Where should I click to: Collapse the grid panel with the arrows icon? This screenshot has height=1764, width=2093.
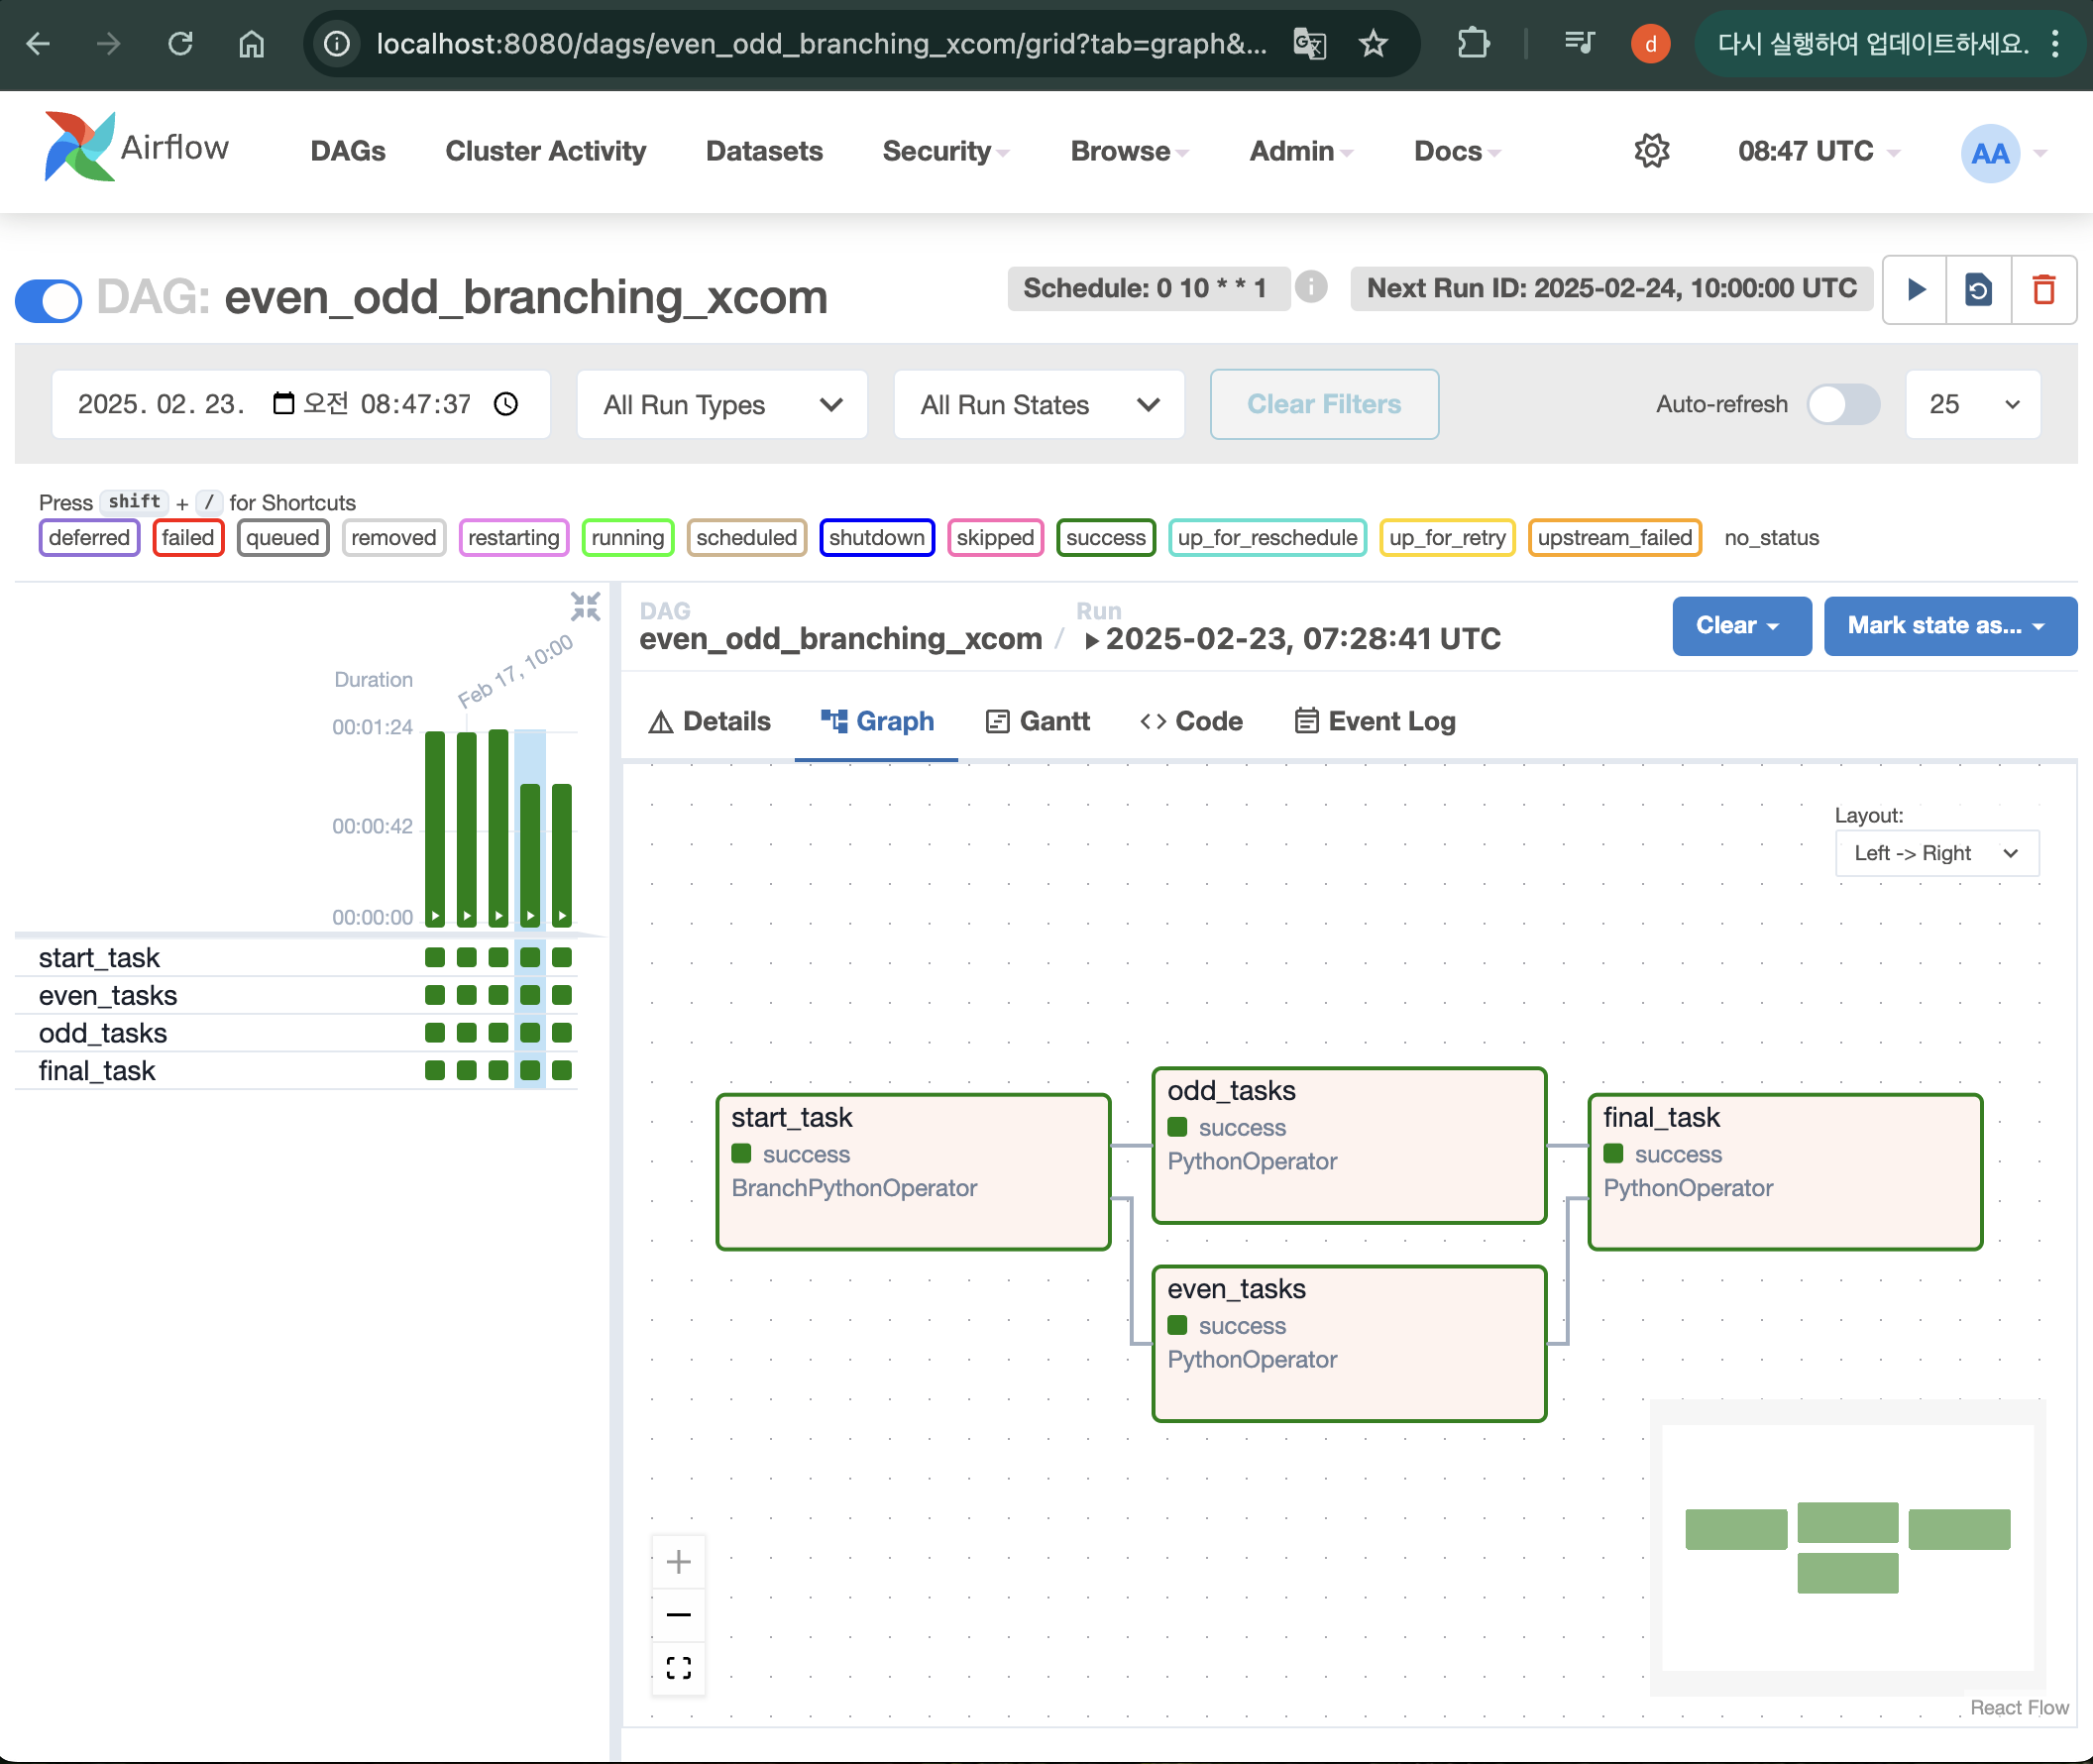[585, 606]
